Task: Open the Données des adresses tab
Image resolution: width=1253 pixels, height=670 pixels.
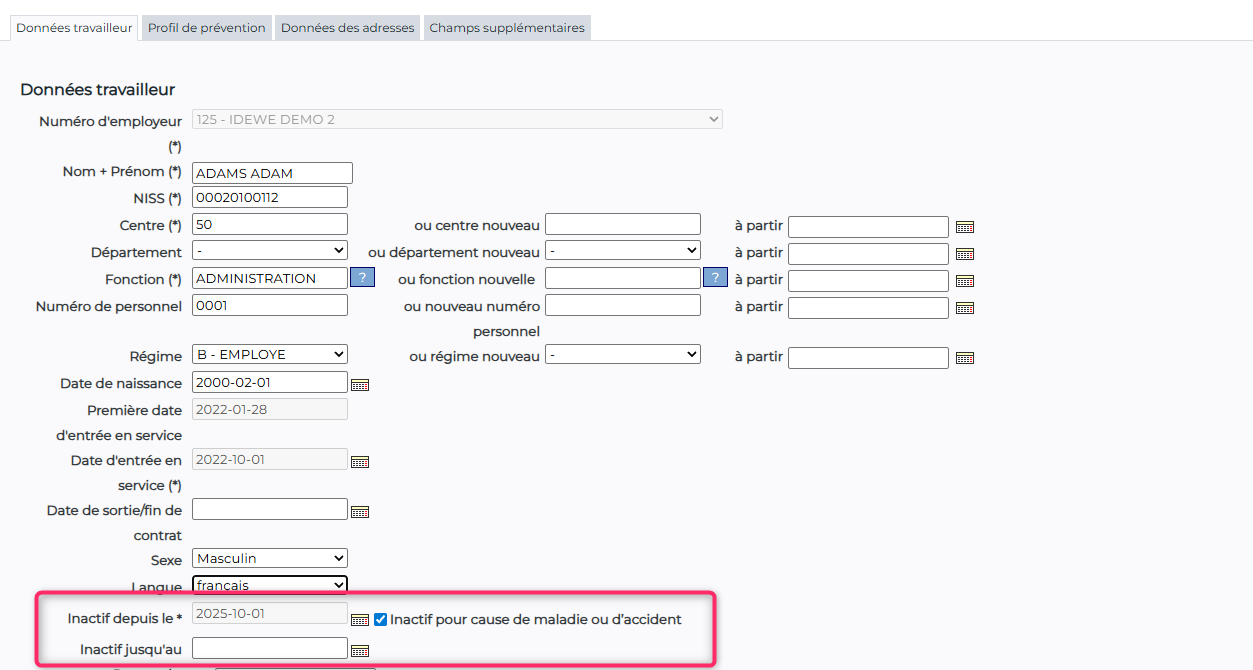Action: tap(347, 28)
